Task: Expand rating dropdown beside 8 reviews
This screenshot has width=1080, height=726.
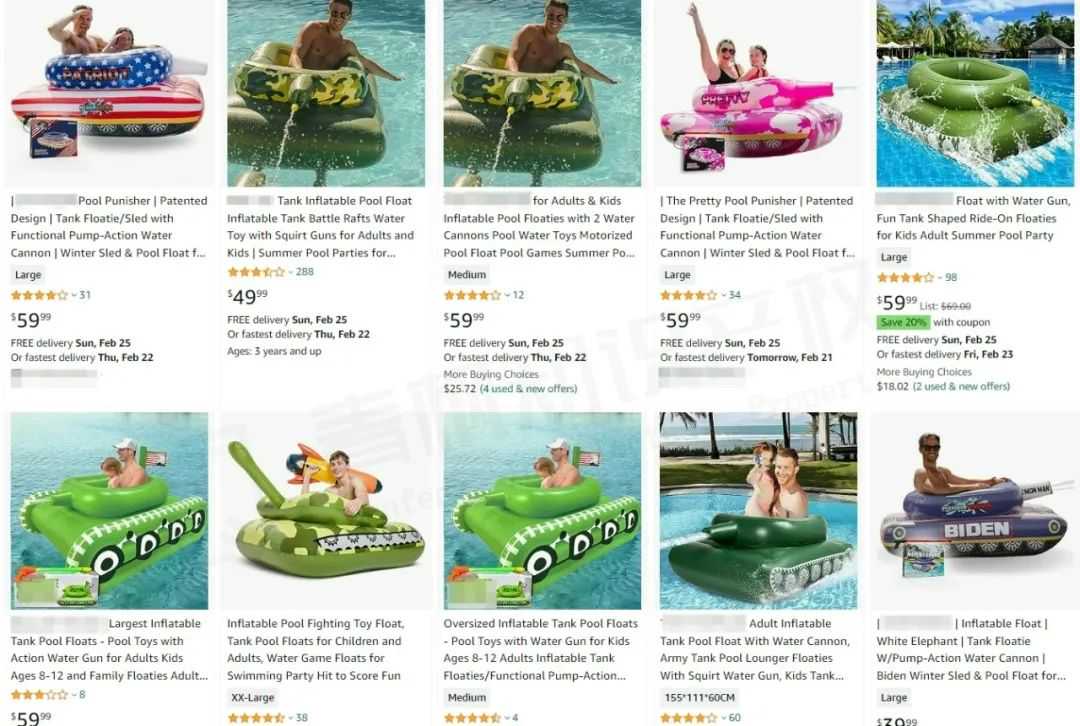Action: coord(73,694)
